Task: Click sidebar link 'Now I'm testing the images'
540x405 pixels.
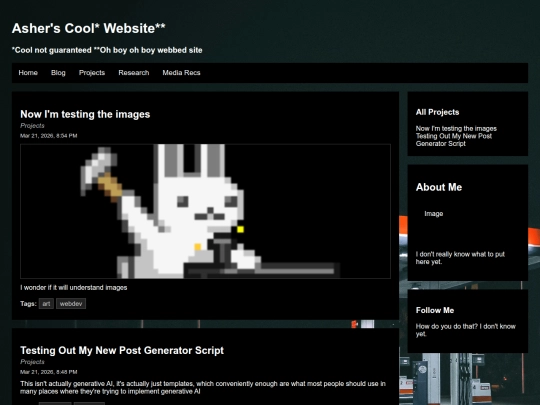Action: [456, 128]
